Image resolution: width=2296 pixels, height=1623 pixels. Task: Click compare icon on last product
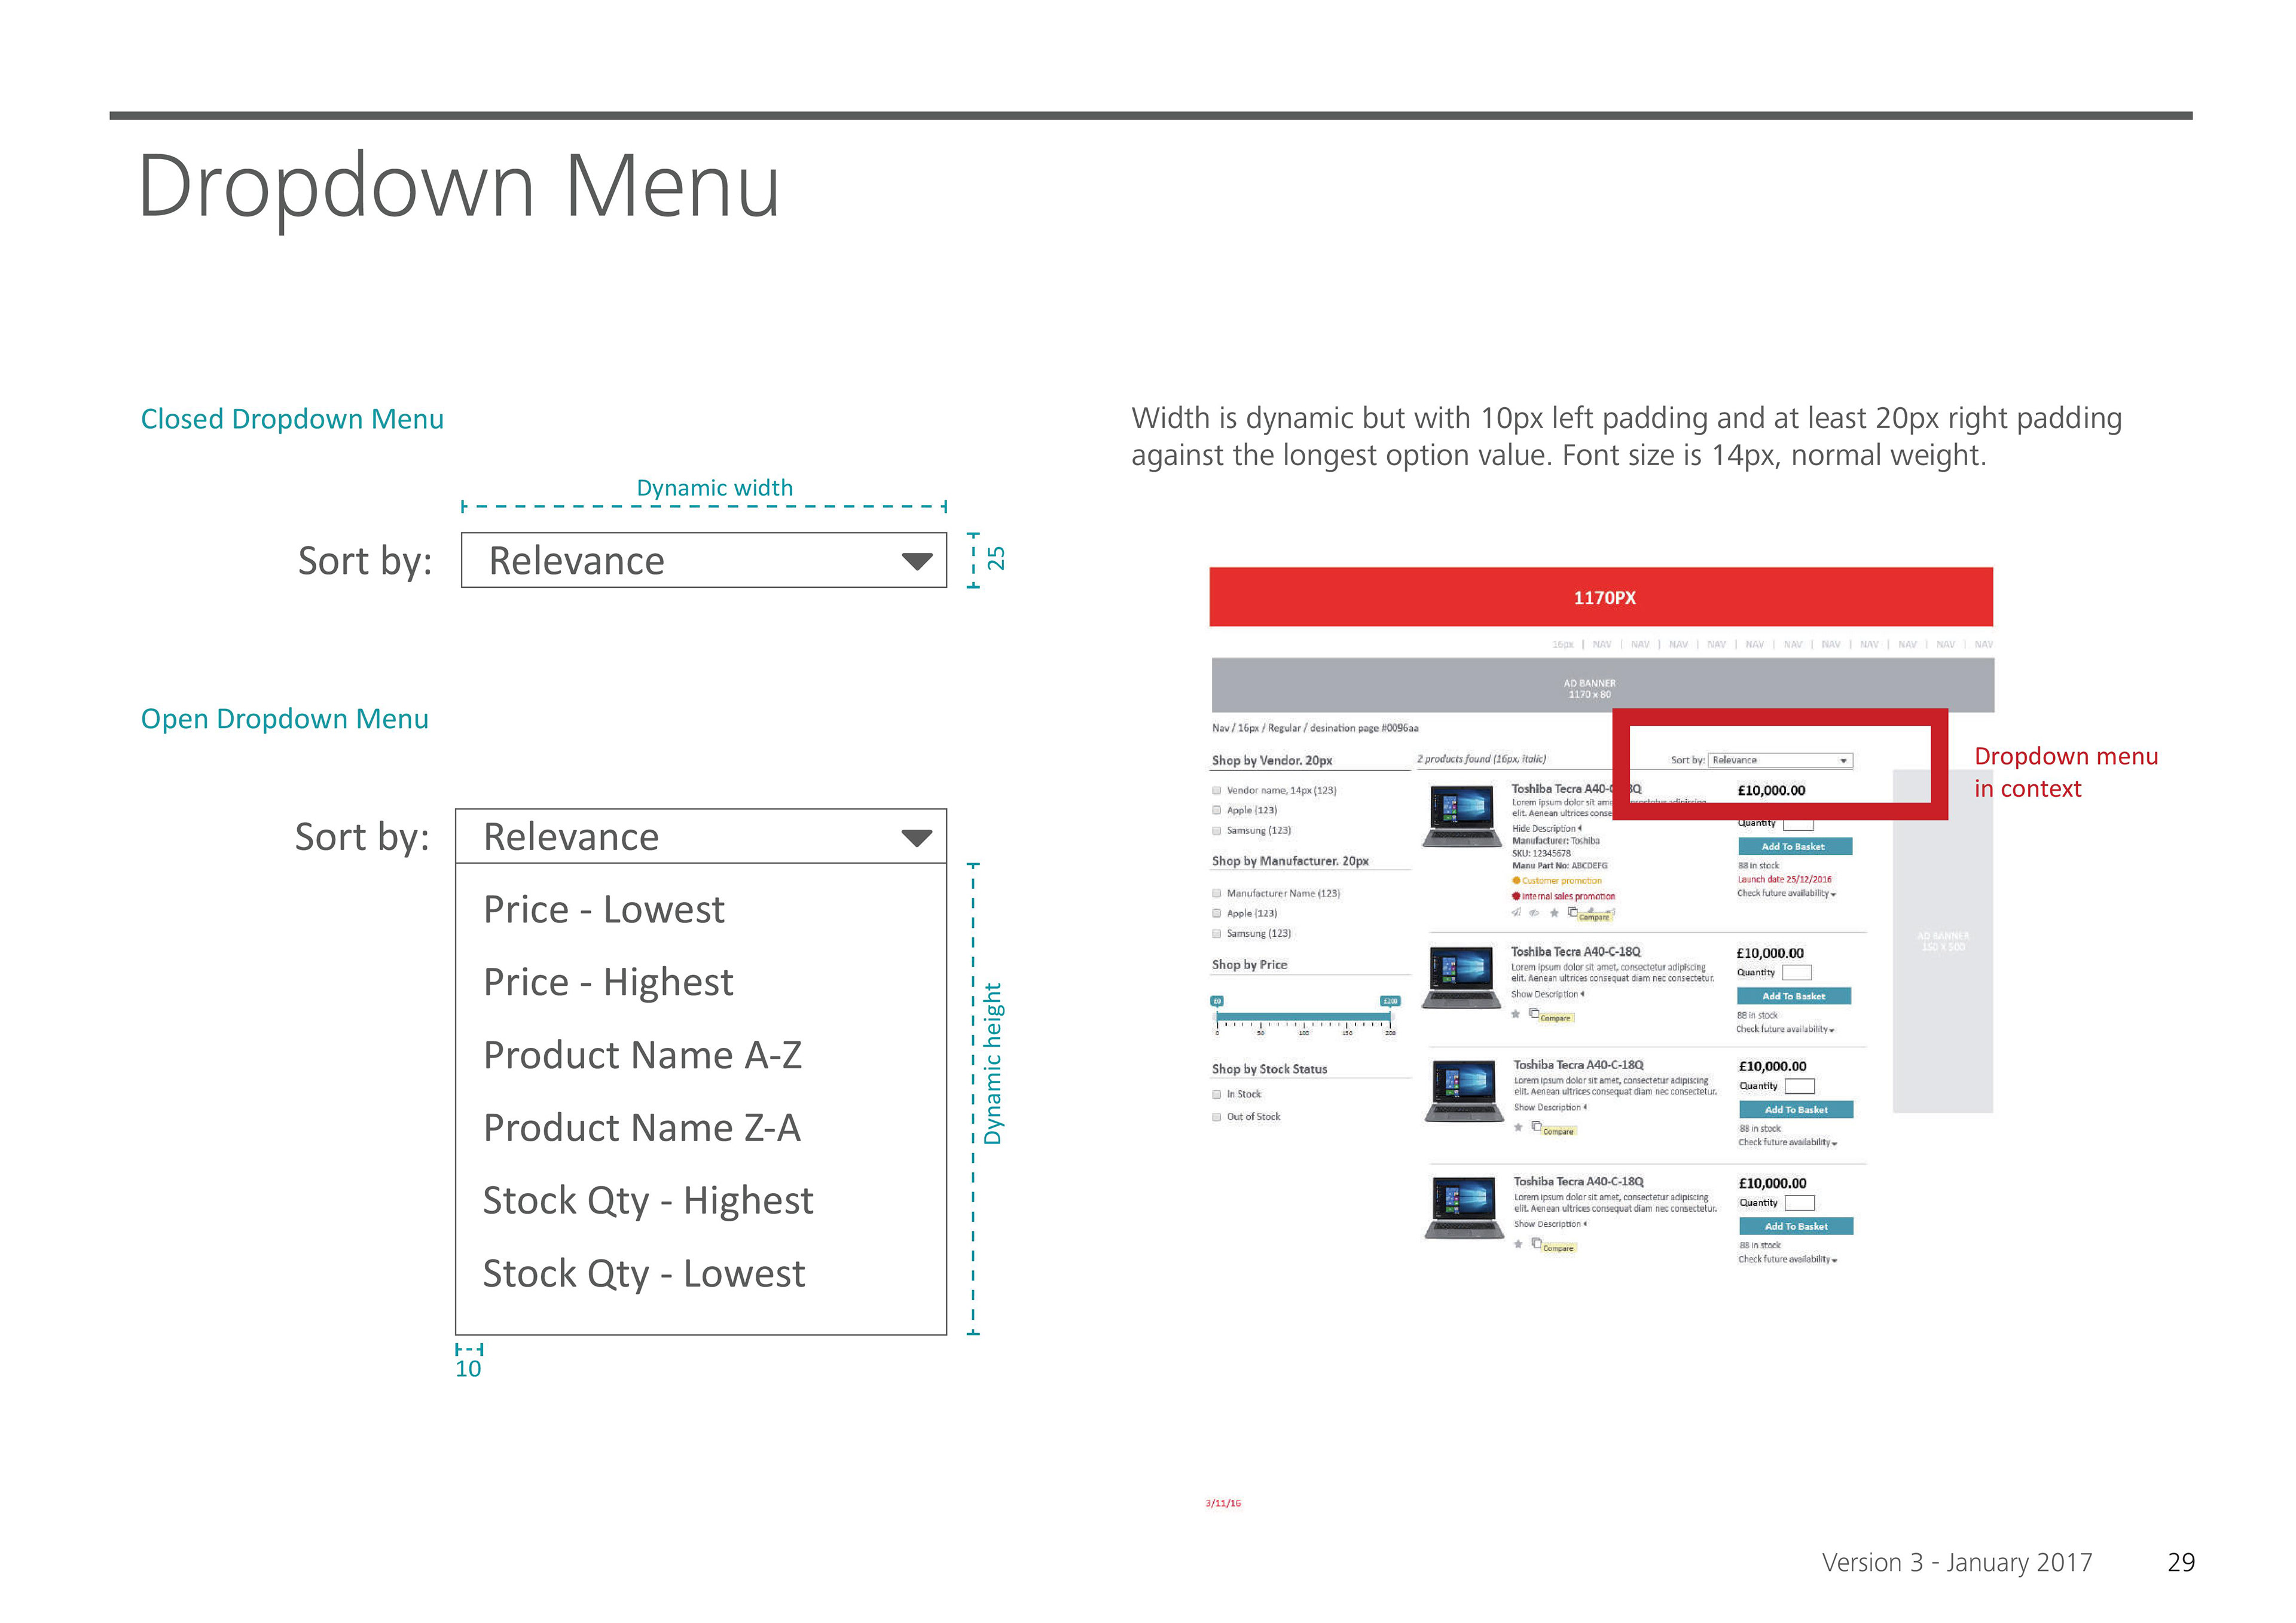point(1537,1243)
